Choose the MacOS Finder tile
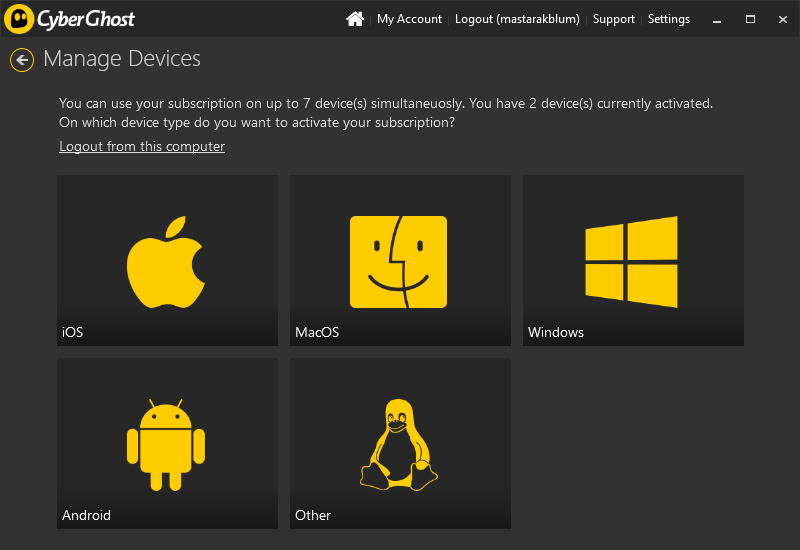Screen dimensions: 800x550 tap(401, 260)
